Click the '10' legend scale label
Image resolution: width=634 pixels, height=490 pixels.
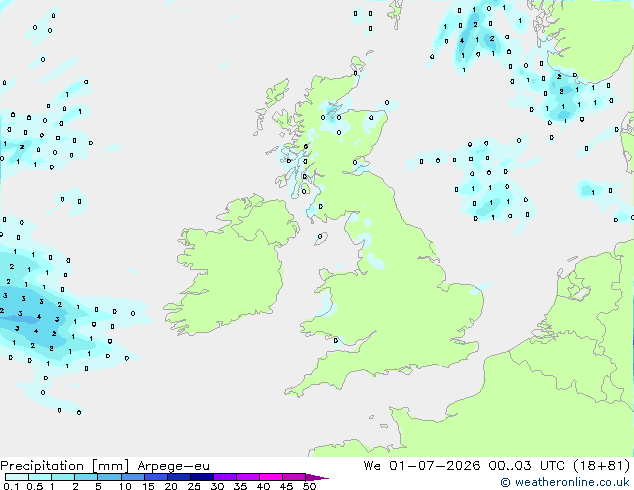pyautogui.click(x=125, y=486)
